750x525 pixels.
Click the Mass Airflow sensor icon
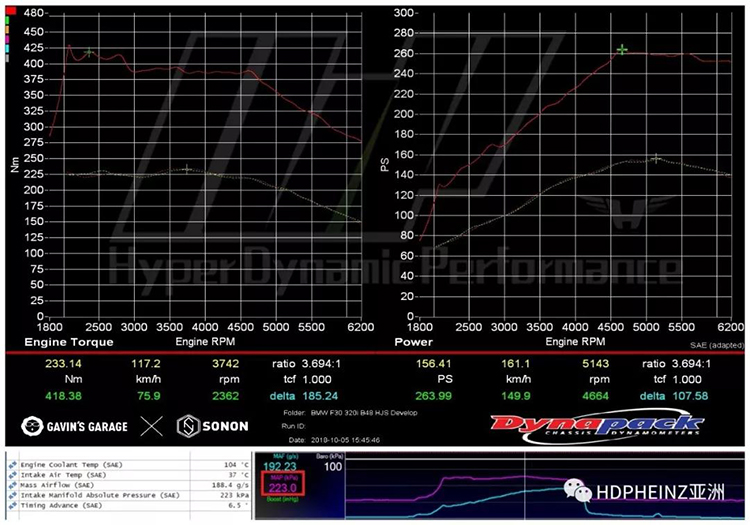[x=12, y=485]
